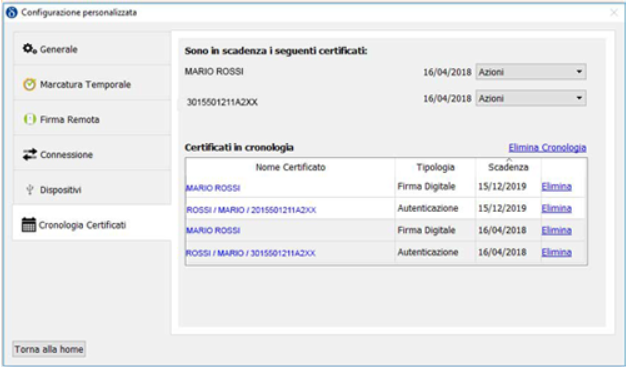
Task: Click the Torna alla home button
Action: point(49,349)
